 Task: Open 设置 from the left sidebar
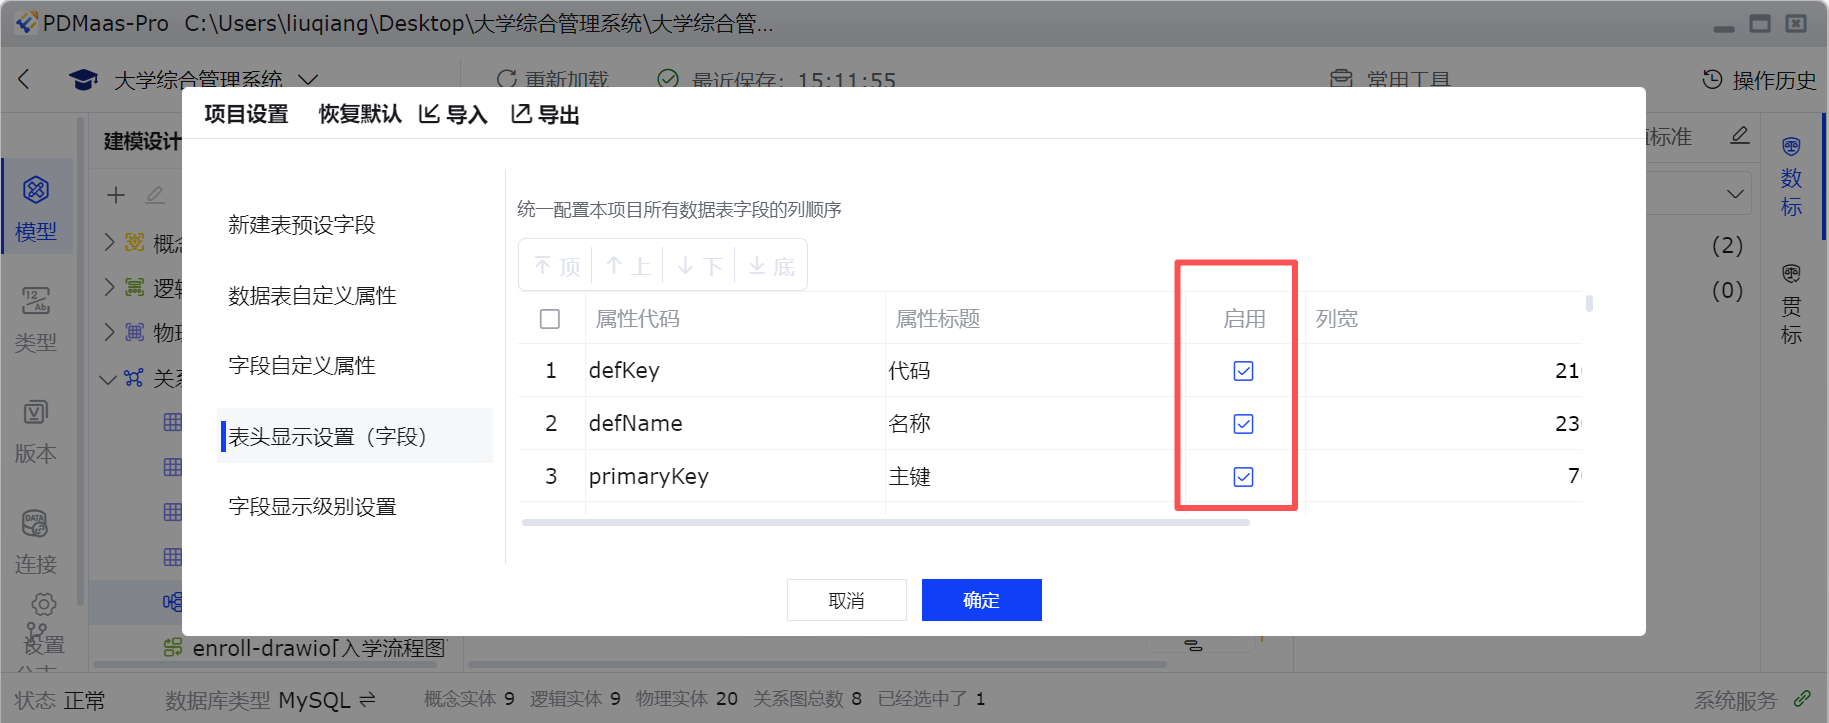pos(44,625)
